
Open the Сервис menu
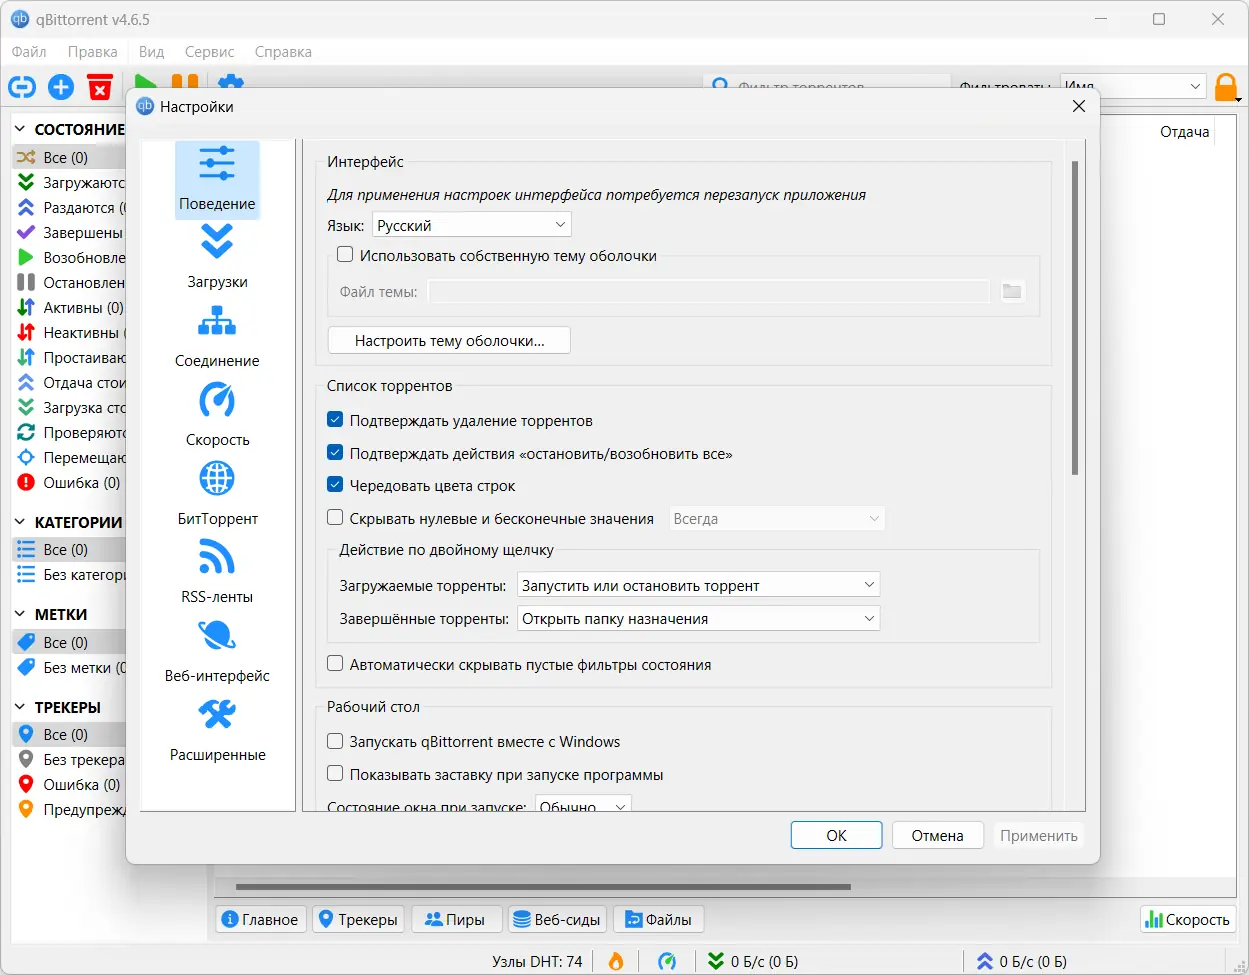[x=209, y=51]
